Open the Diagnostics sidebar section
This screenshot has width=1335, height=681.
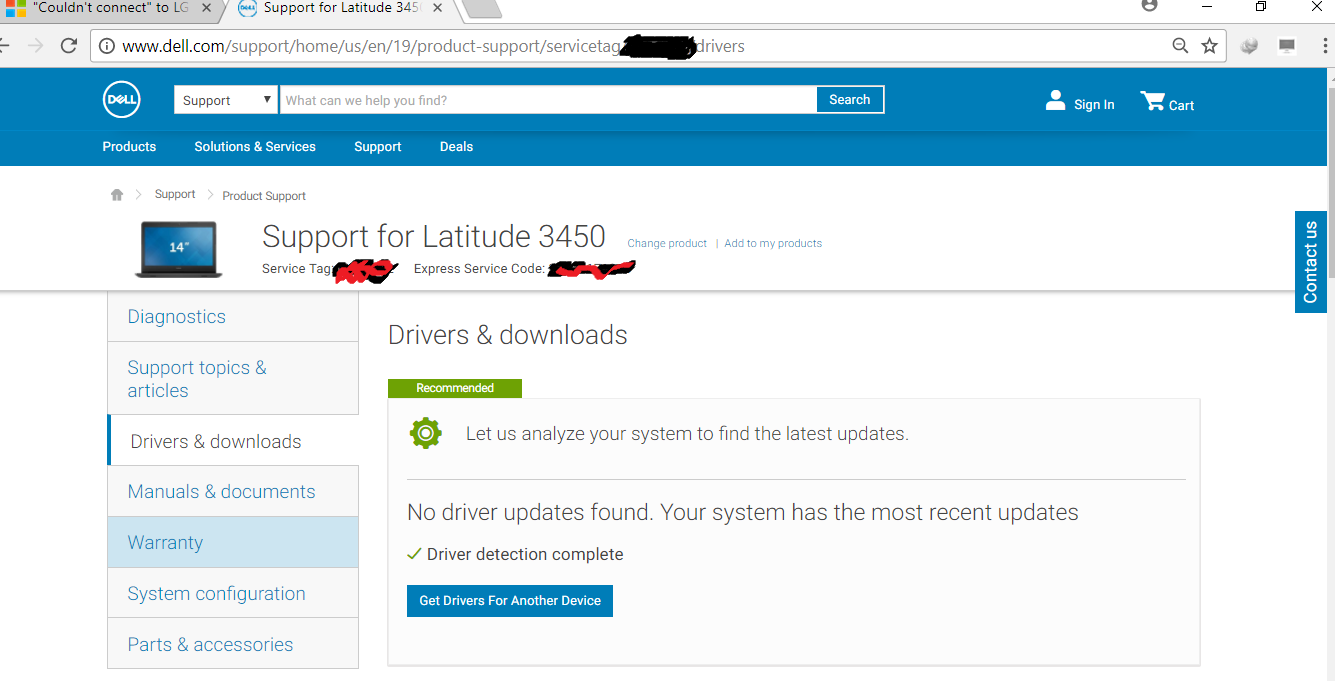click(233, 317)
